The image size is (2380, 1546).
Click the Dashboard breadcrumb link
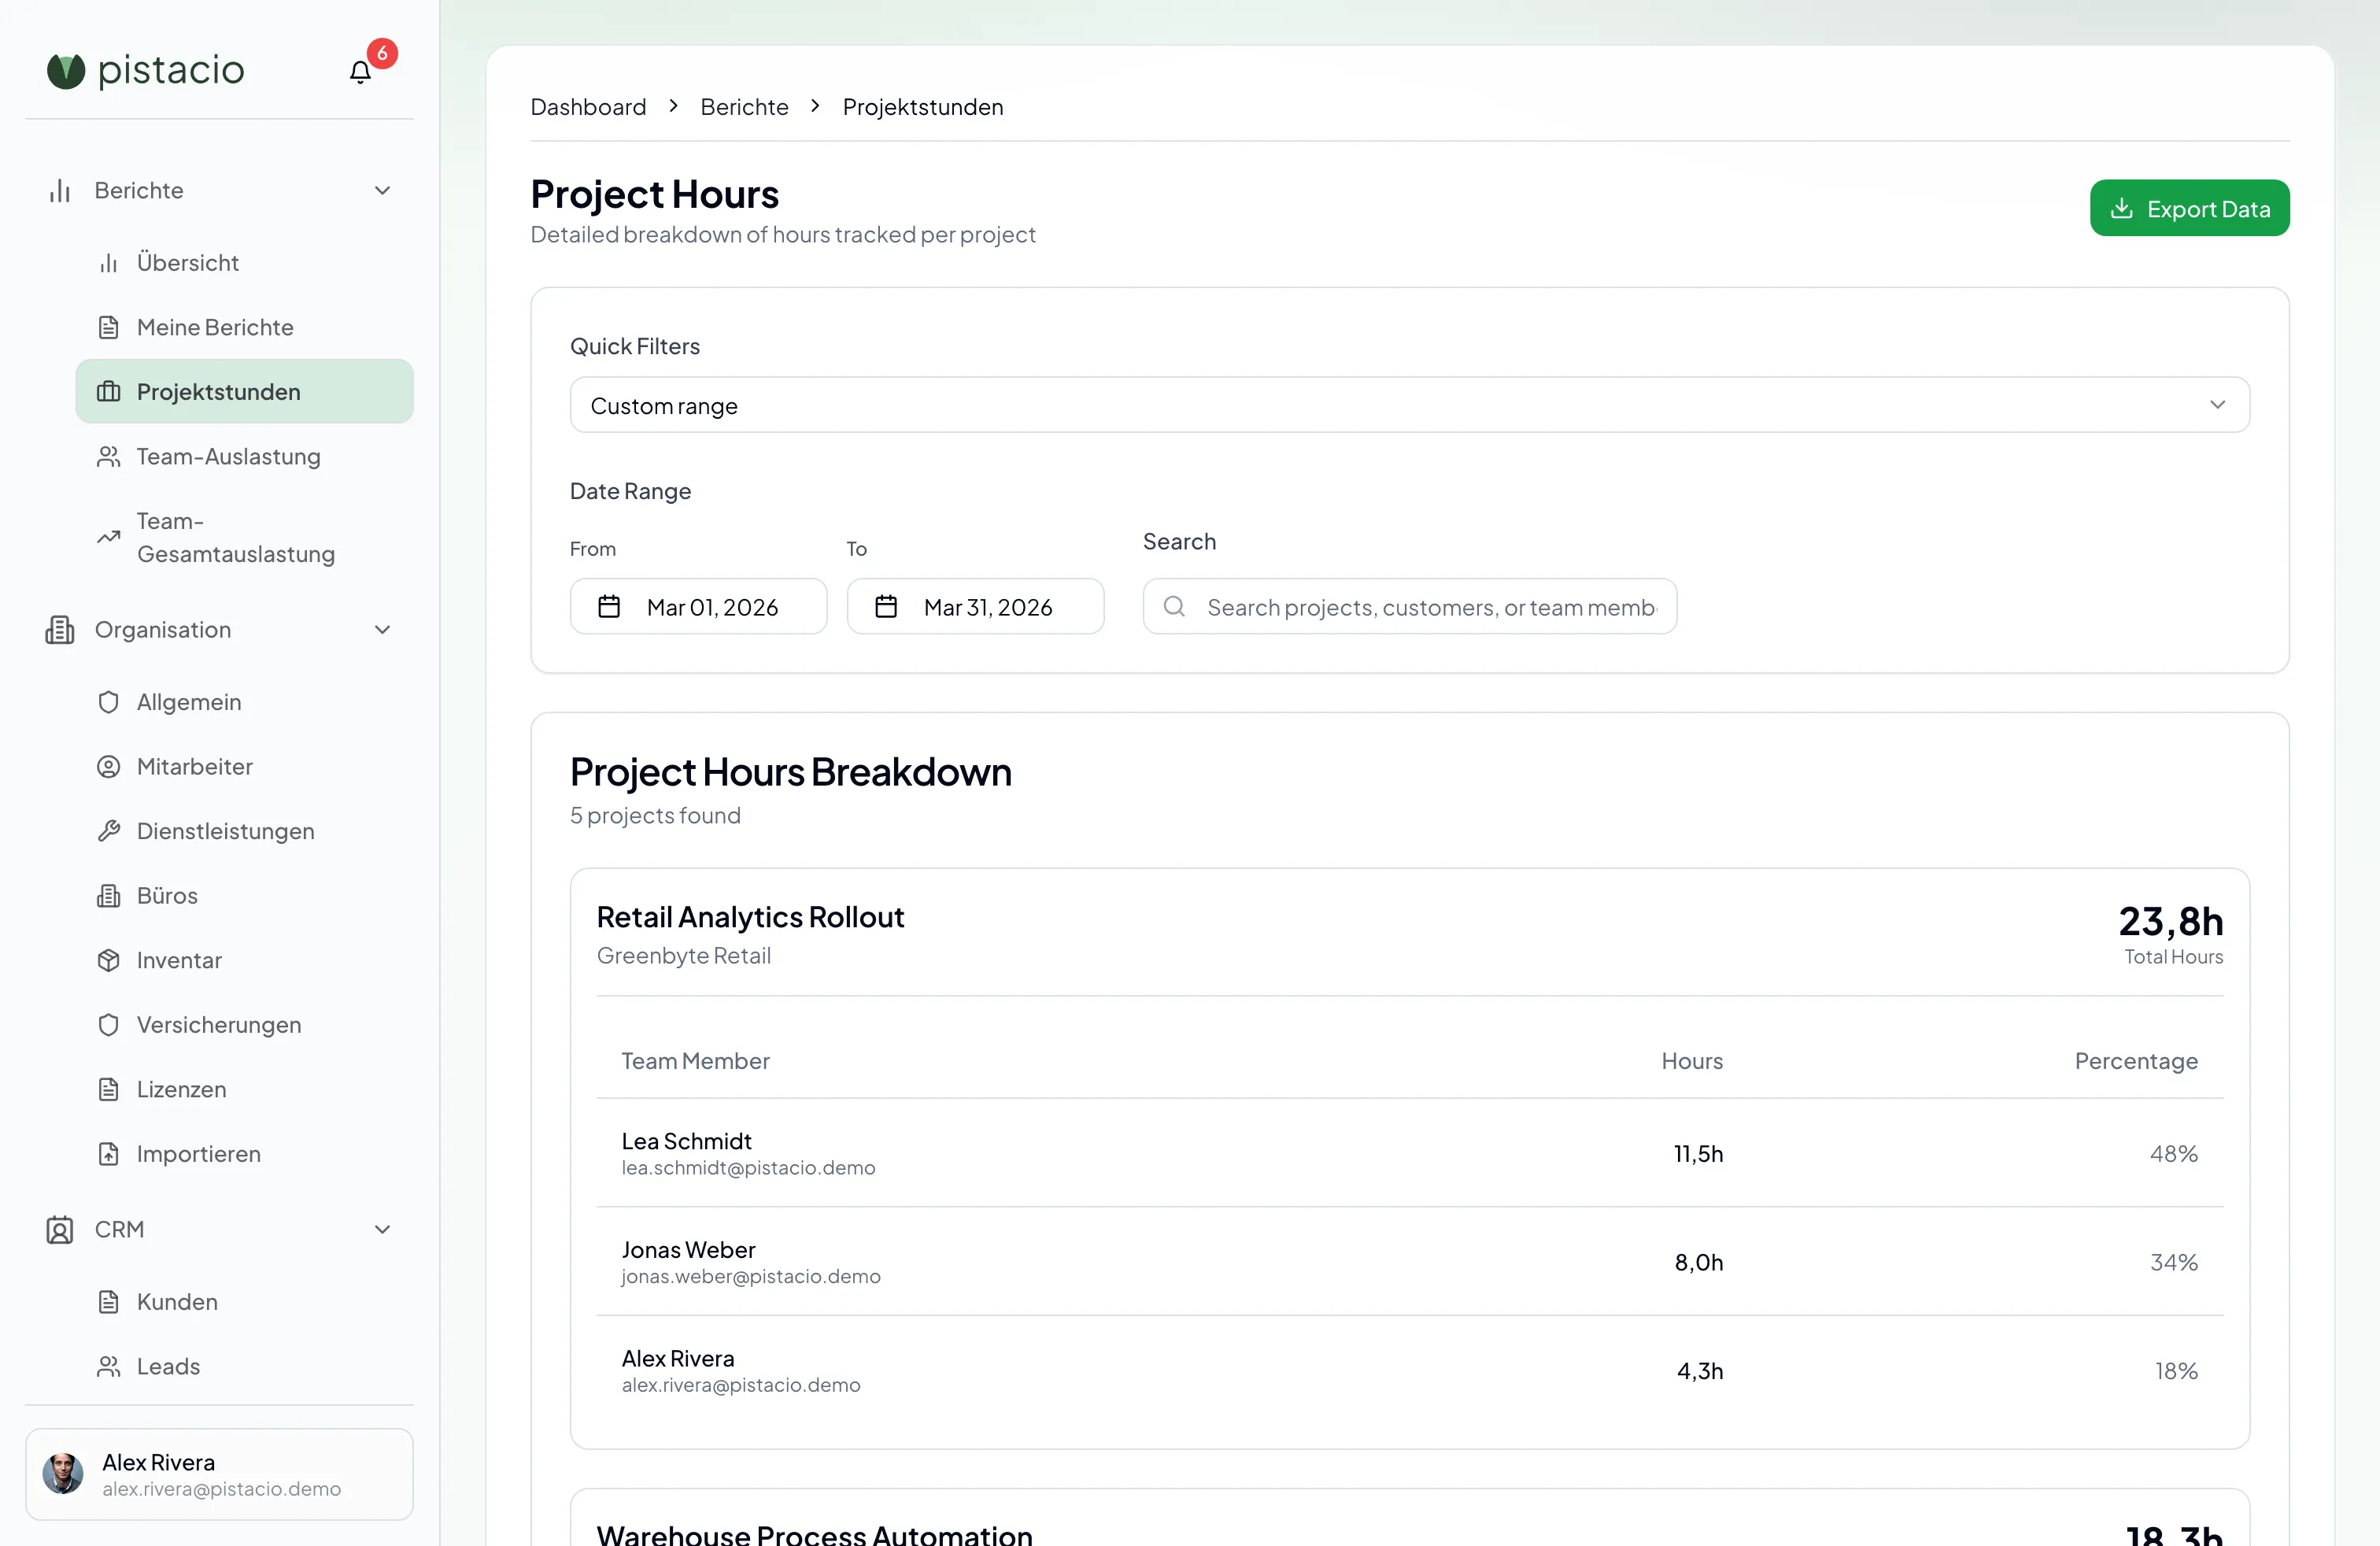pyautogui.click(x=588, y=107)
